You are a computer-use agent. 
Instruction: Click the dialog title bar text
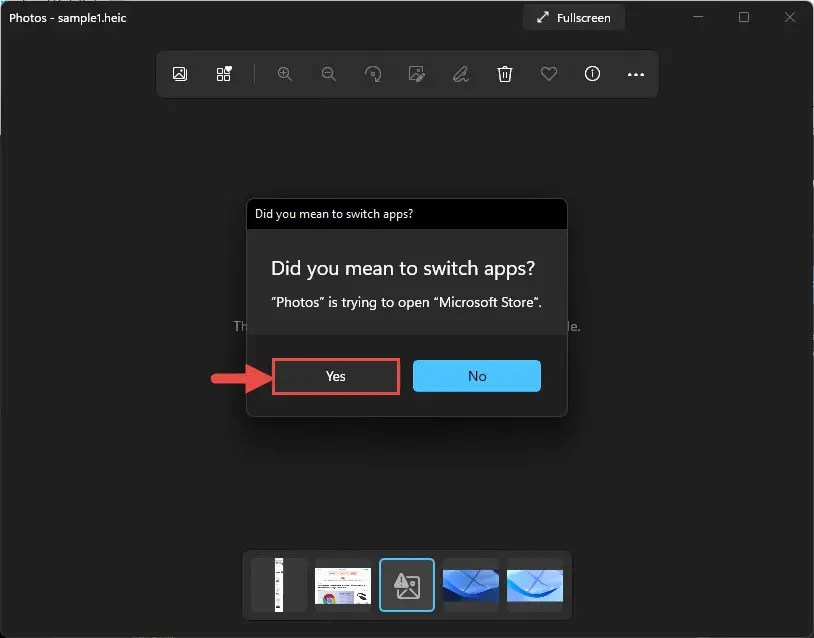334,214
